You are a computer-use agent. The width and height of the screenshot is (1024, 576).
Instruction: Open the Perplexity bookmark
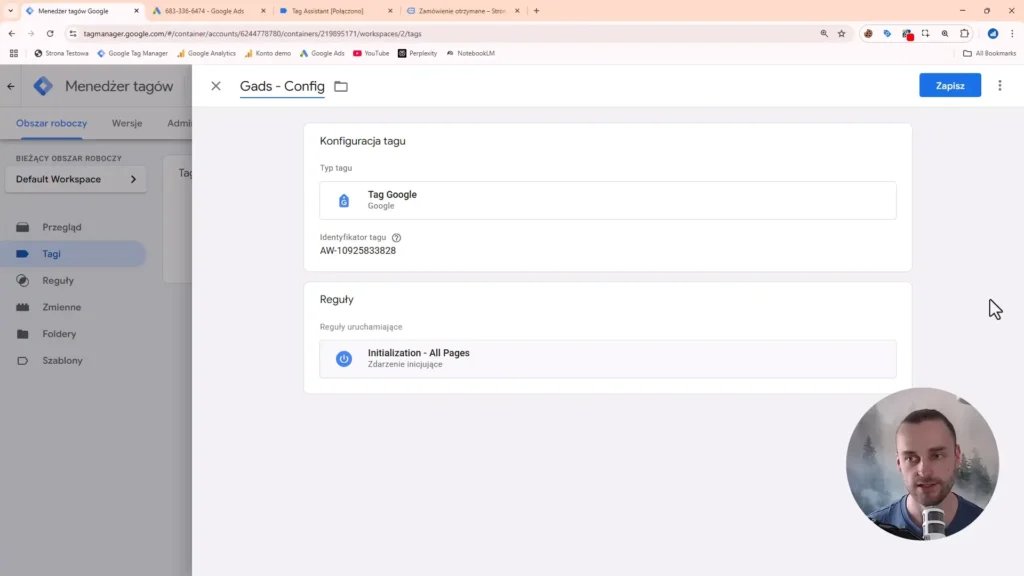tap(418, 54)
